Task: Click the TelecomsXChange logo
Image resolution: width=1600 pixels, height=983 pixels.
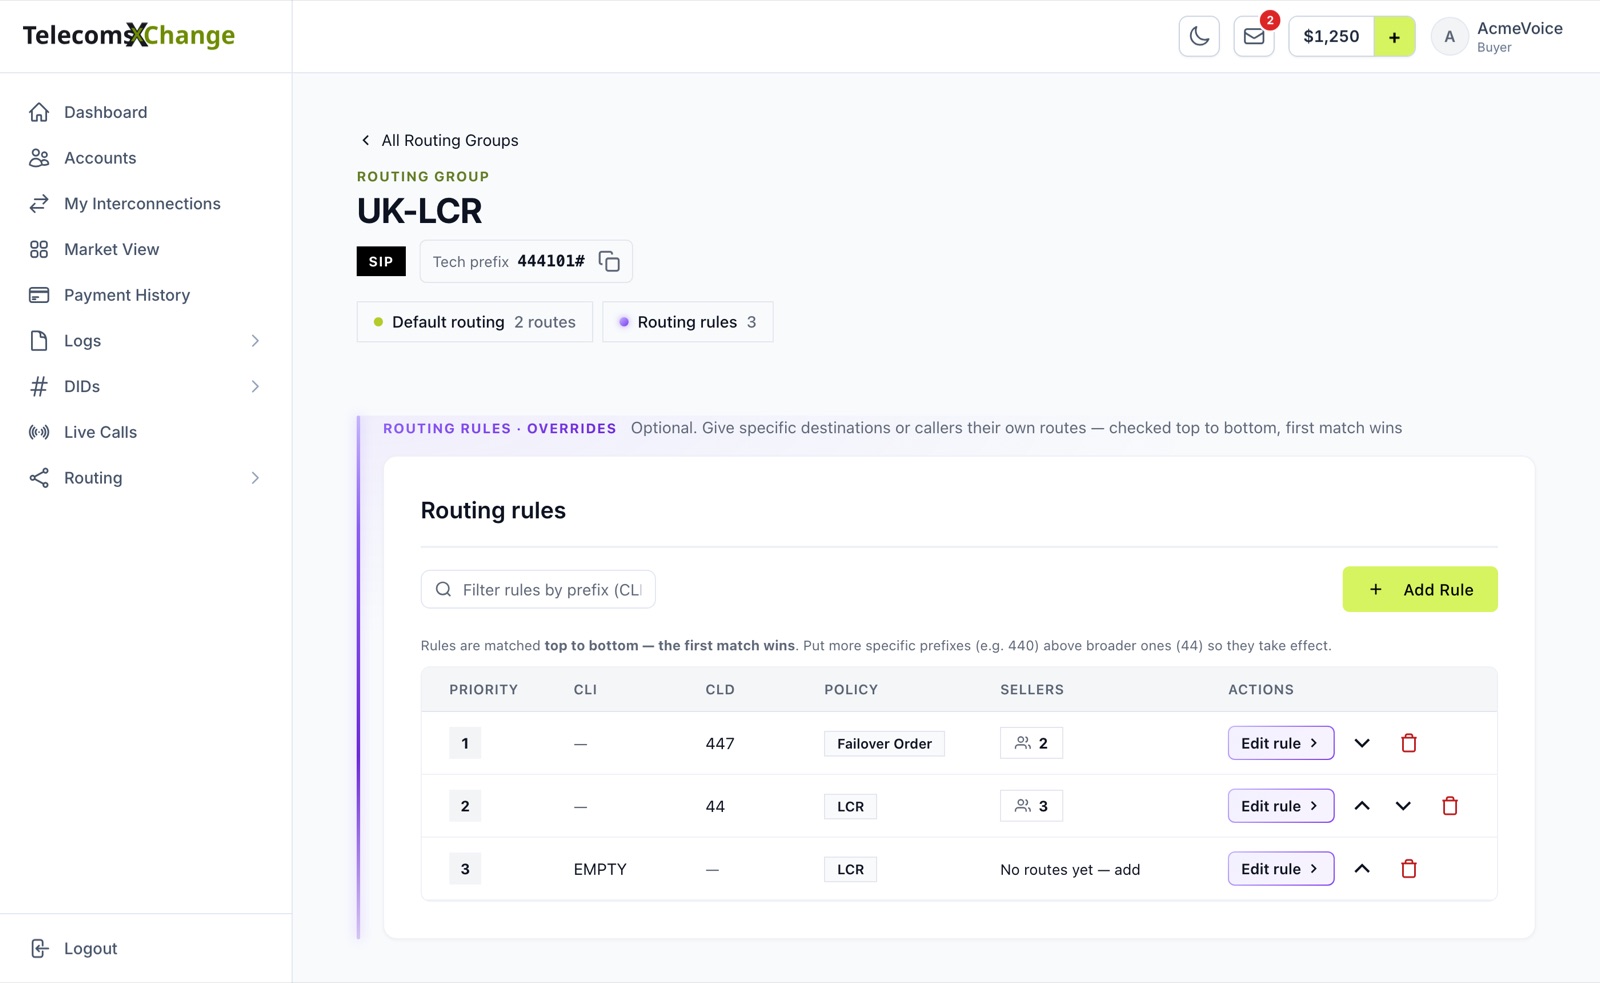Action: (x=129, y=36)
